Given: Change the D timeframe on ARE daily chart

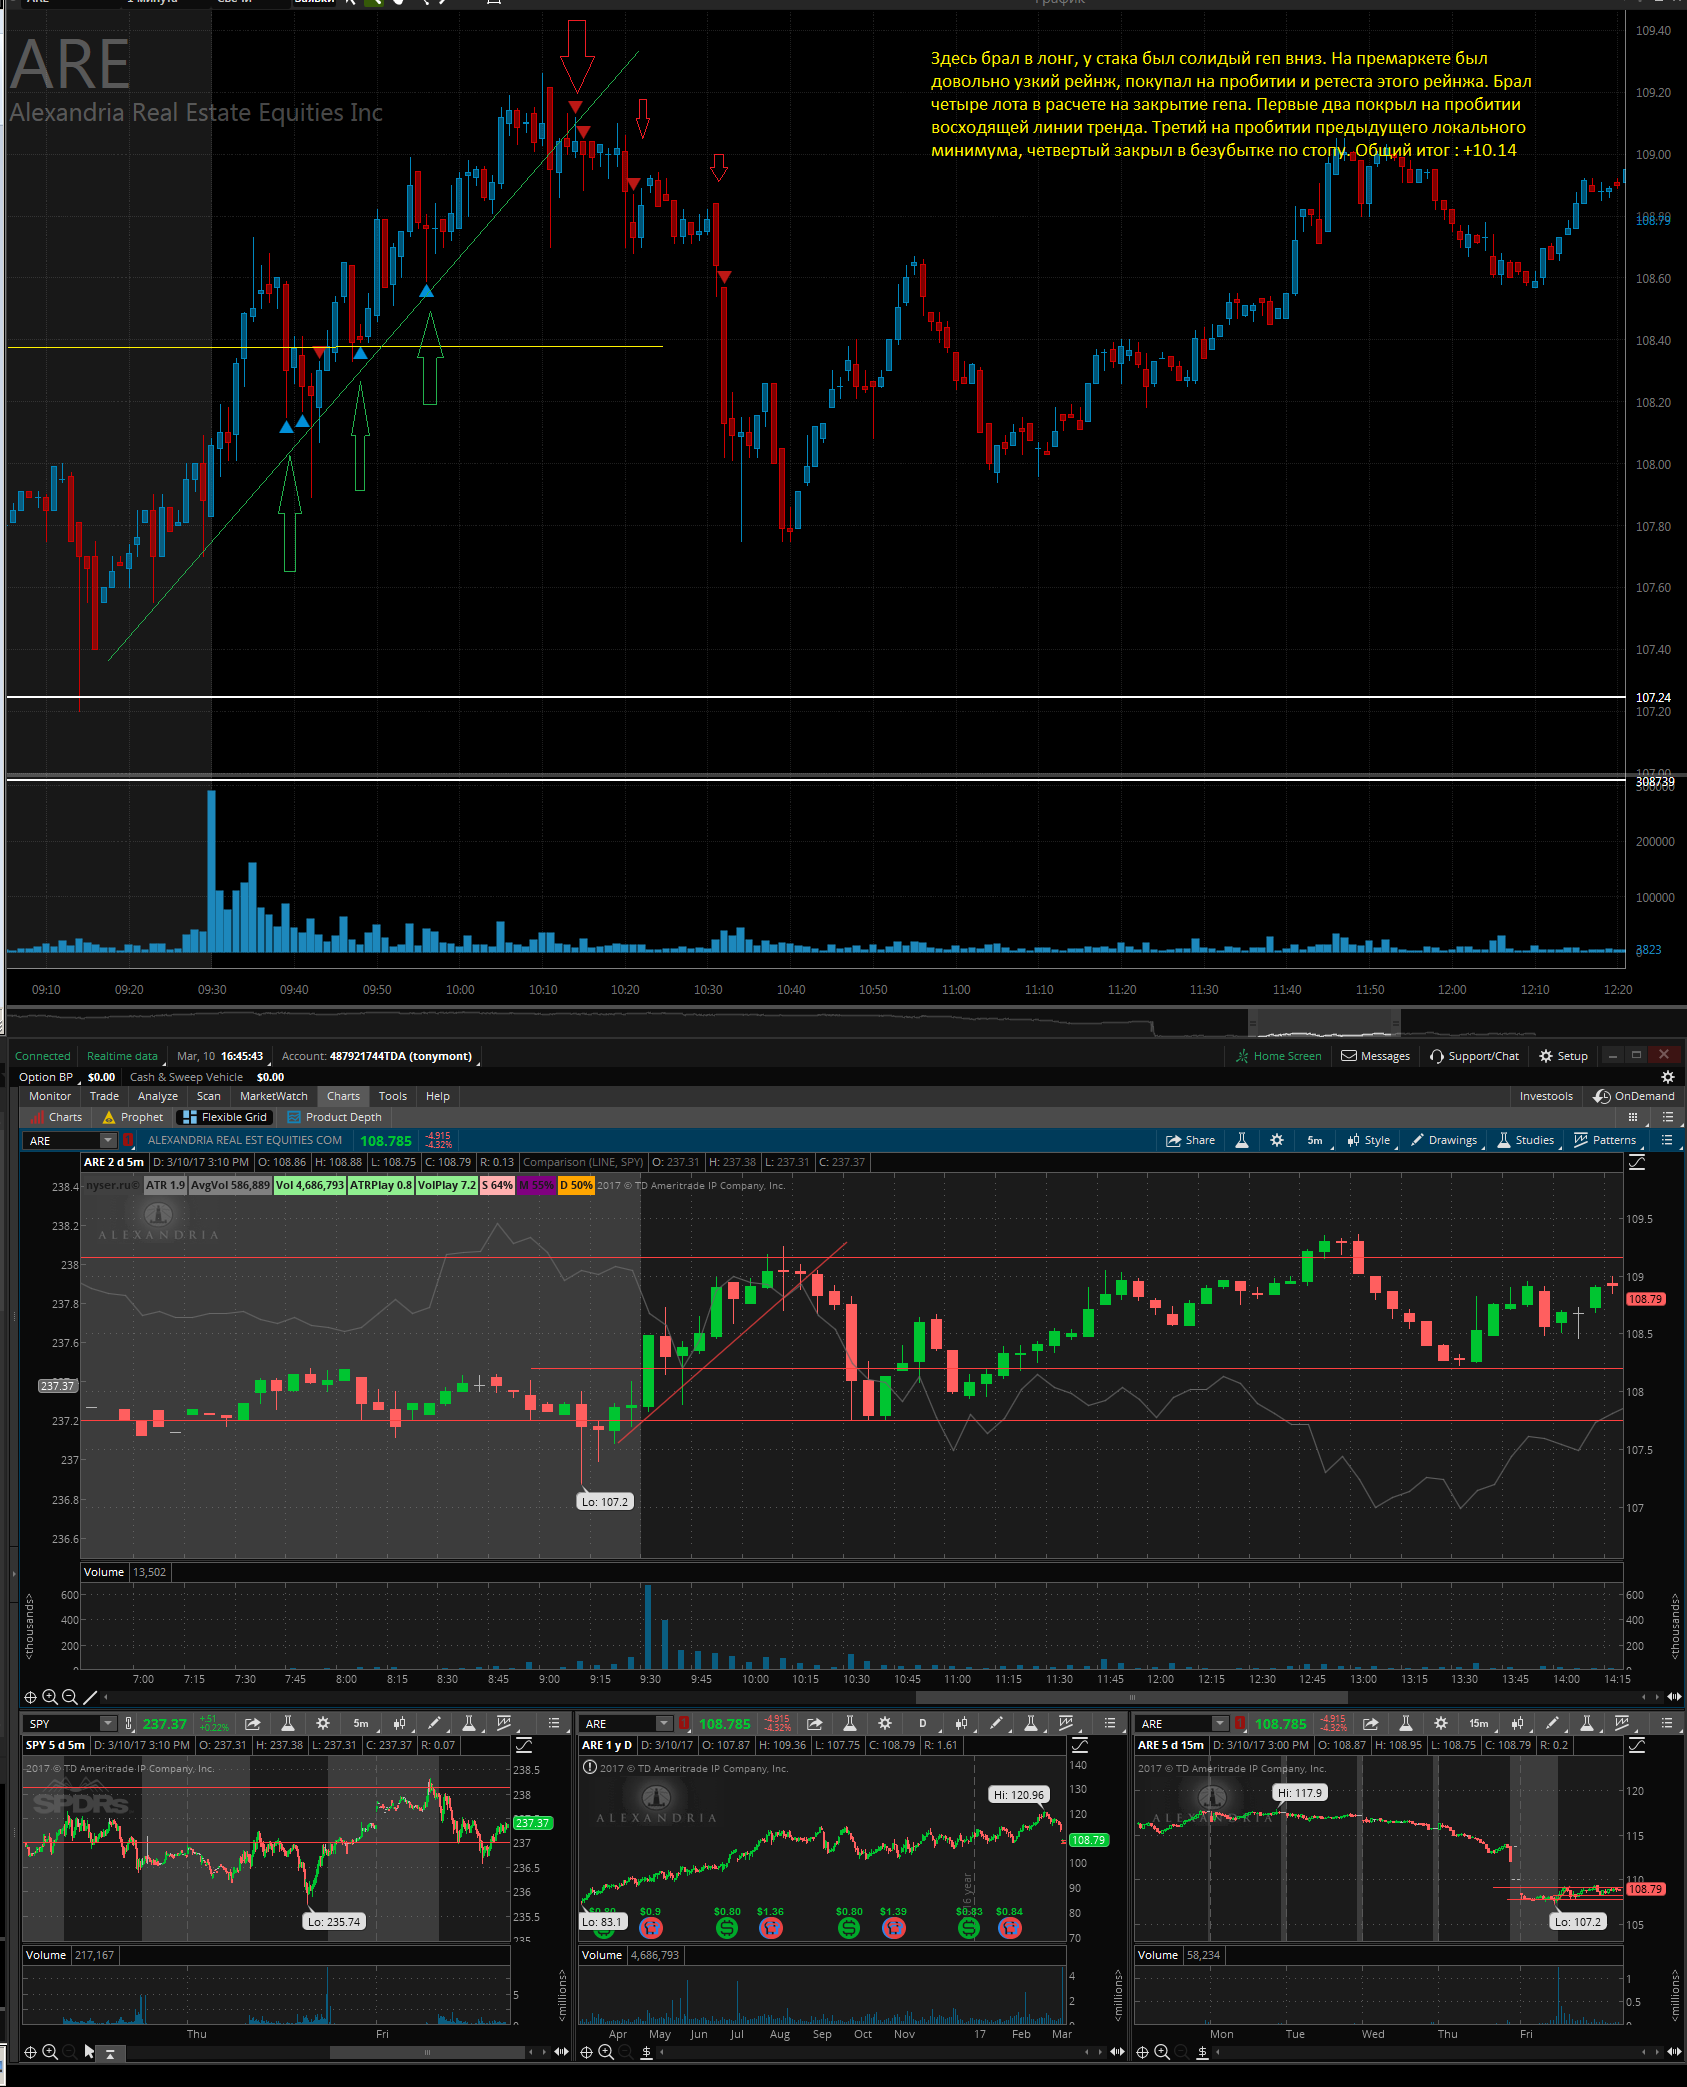Looking at the screenshot, I should (922, 1724).
